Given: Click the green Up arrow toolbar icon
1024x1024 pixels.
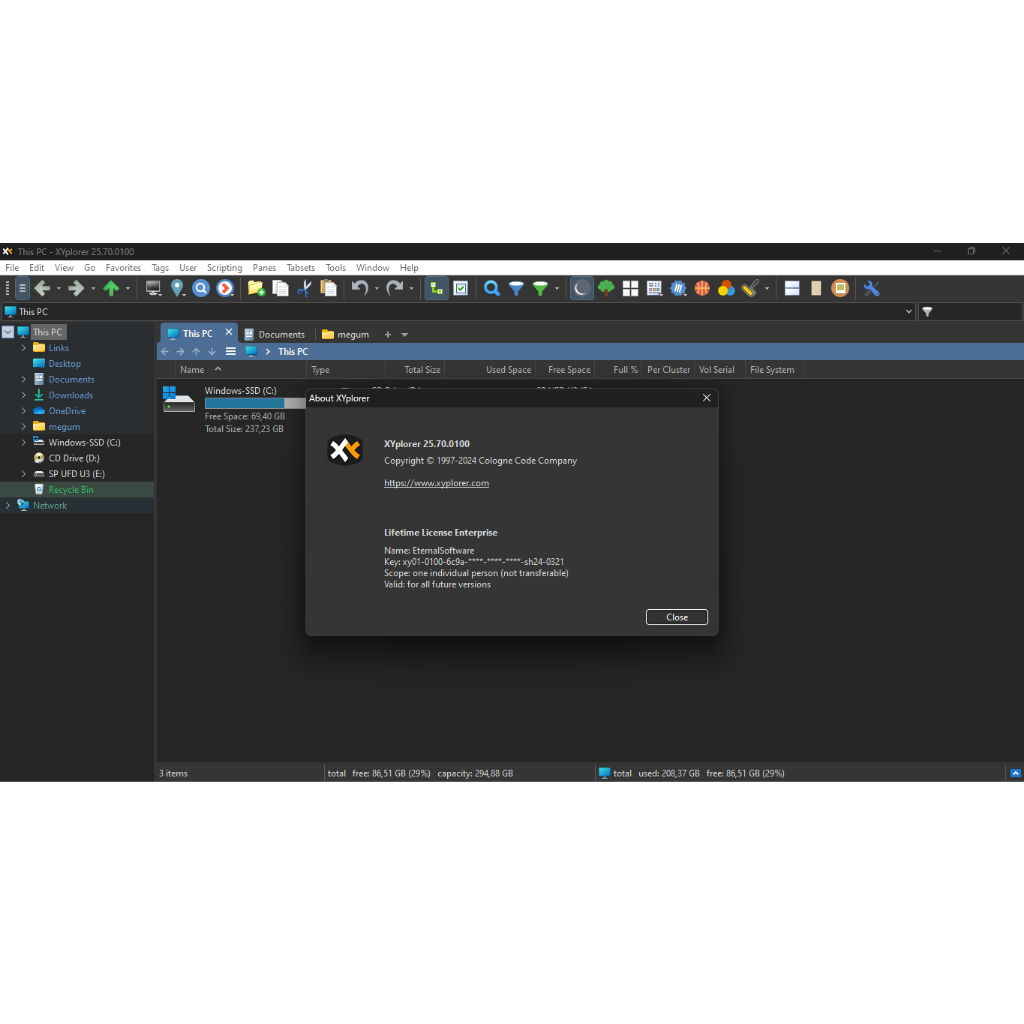Looking at the screenshot, I should point(111,289).
